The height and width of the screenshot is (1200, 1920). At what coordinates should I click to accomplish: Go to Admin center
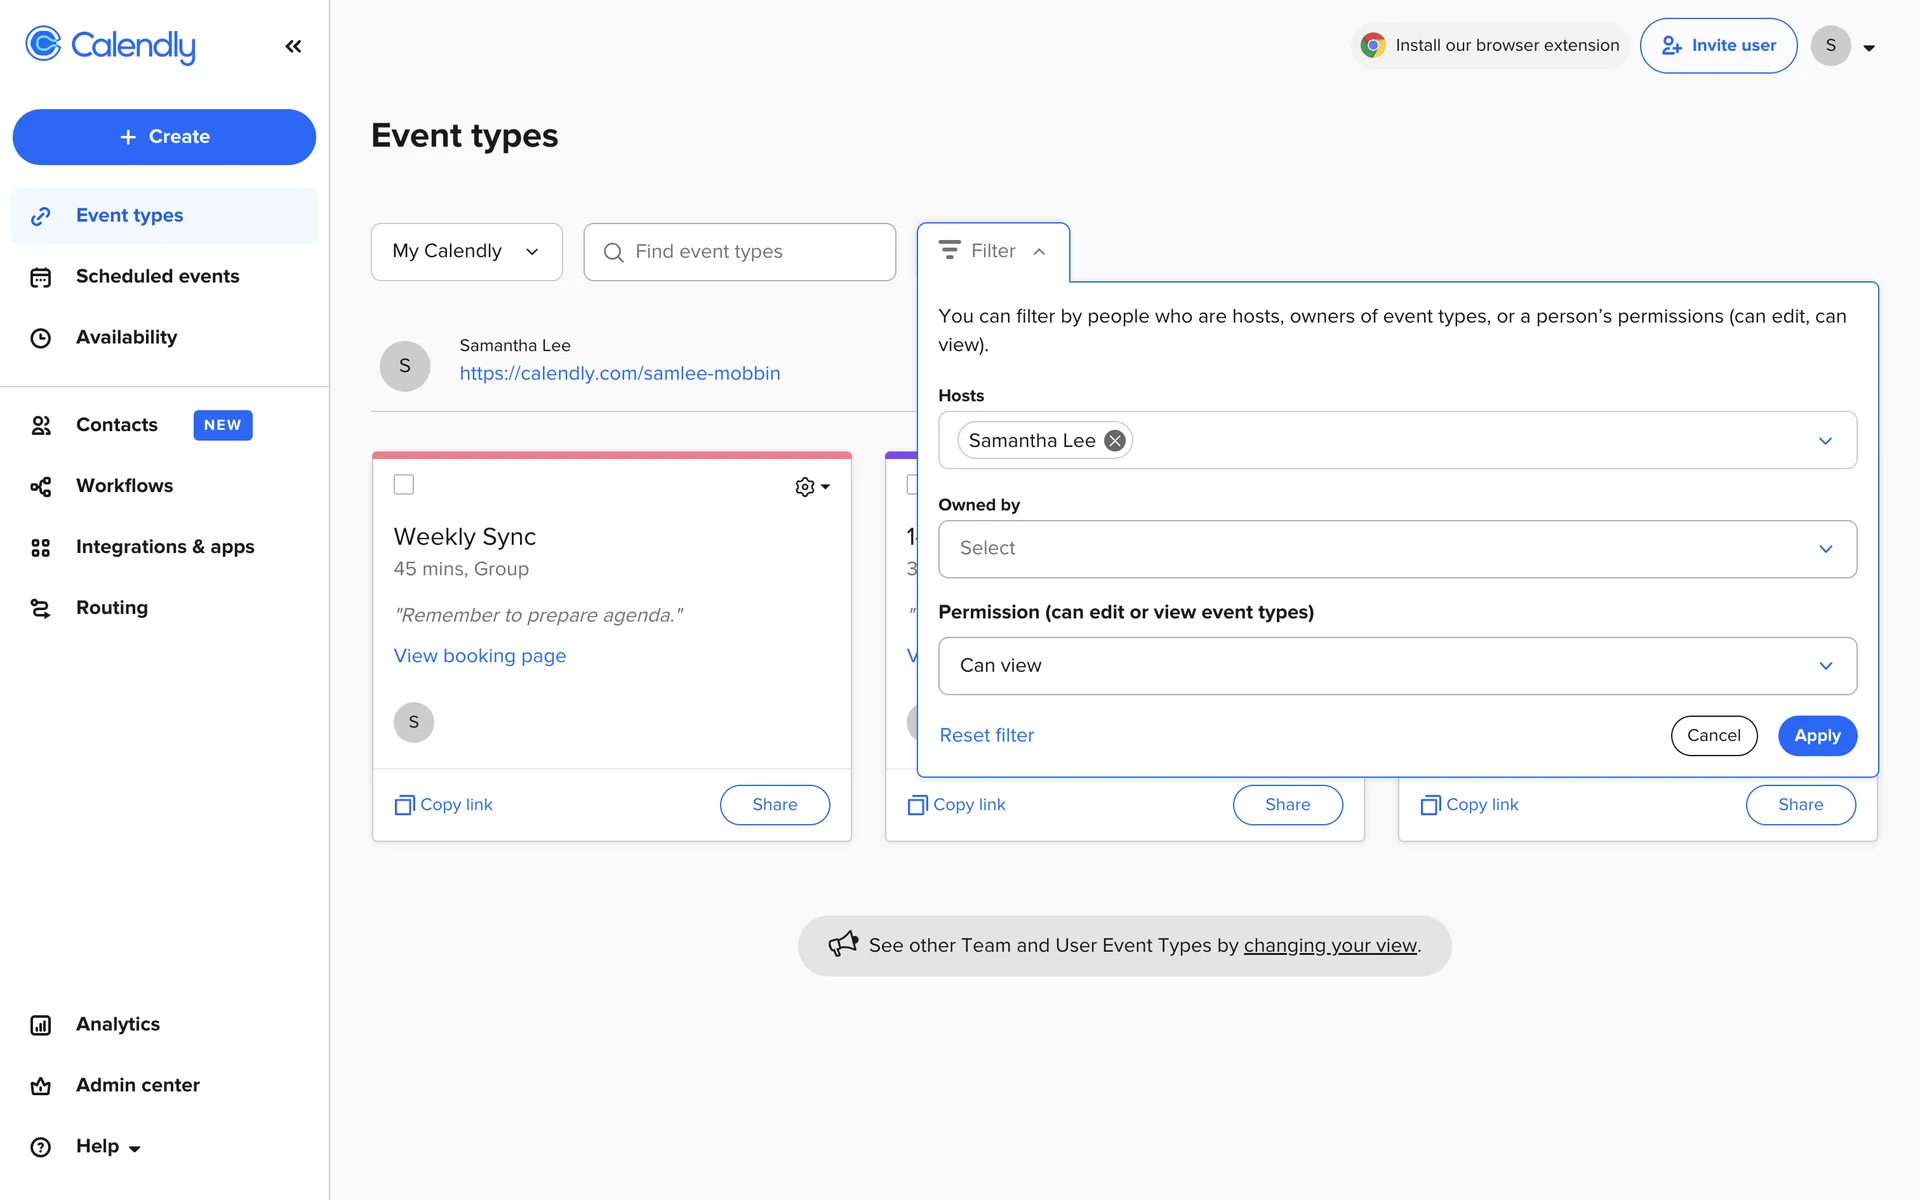[x=137, y=1085]
